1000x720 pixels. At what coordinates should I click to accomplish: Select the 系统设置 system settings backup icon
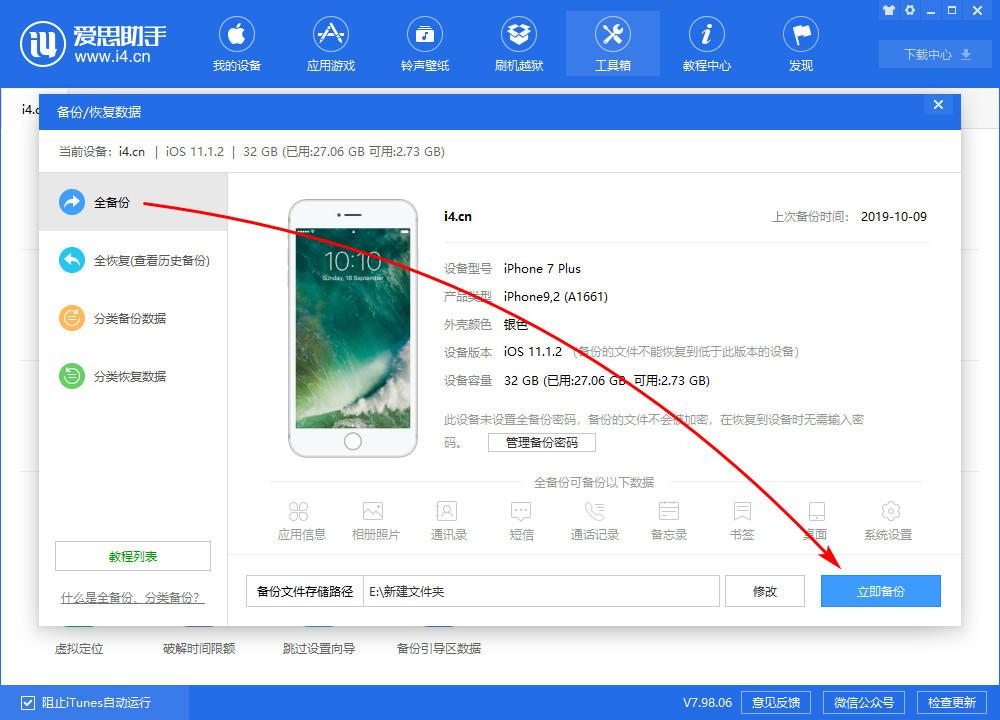(x=888, y=518)
